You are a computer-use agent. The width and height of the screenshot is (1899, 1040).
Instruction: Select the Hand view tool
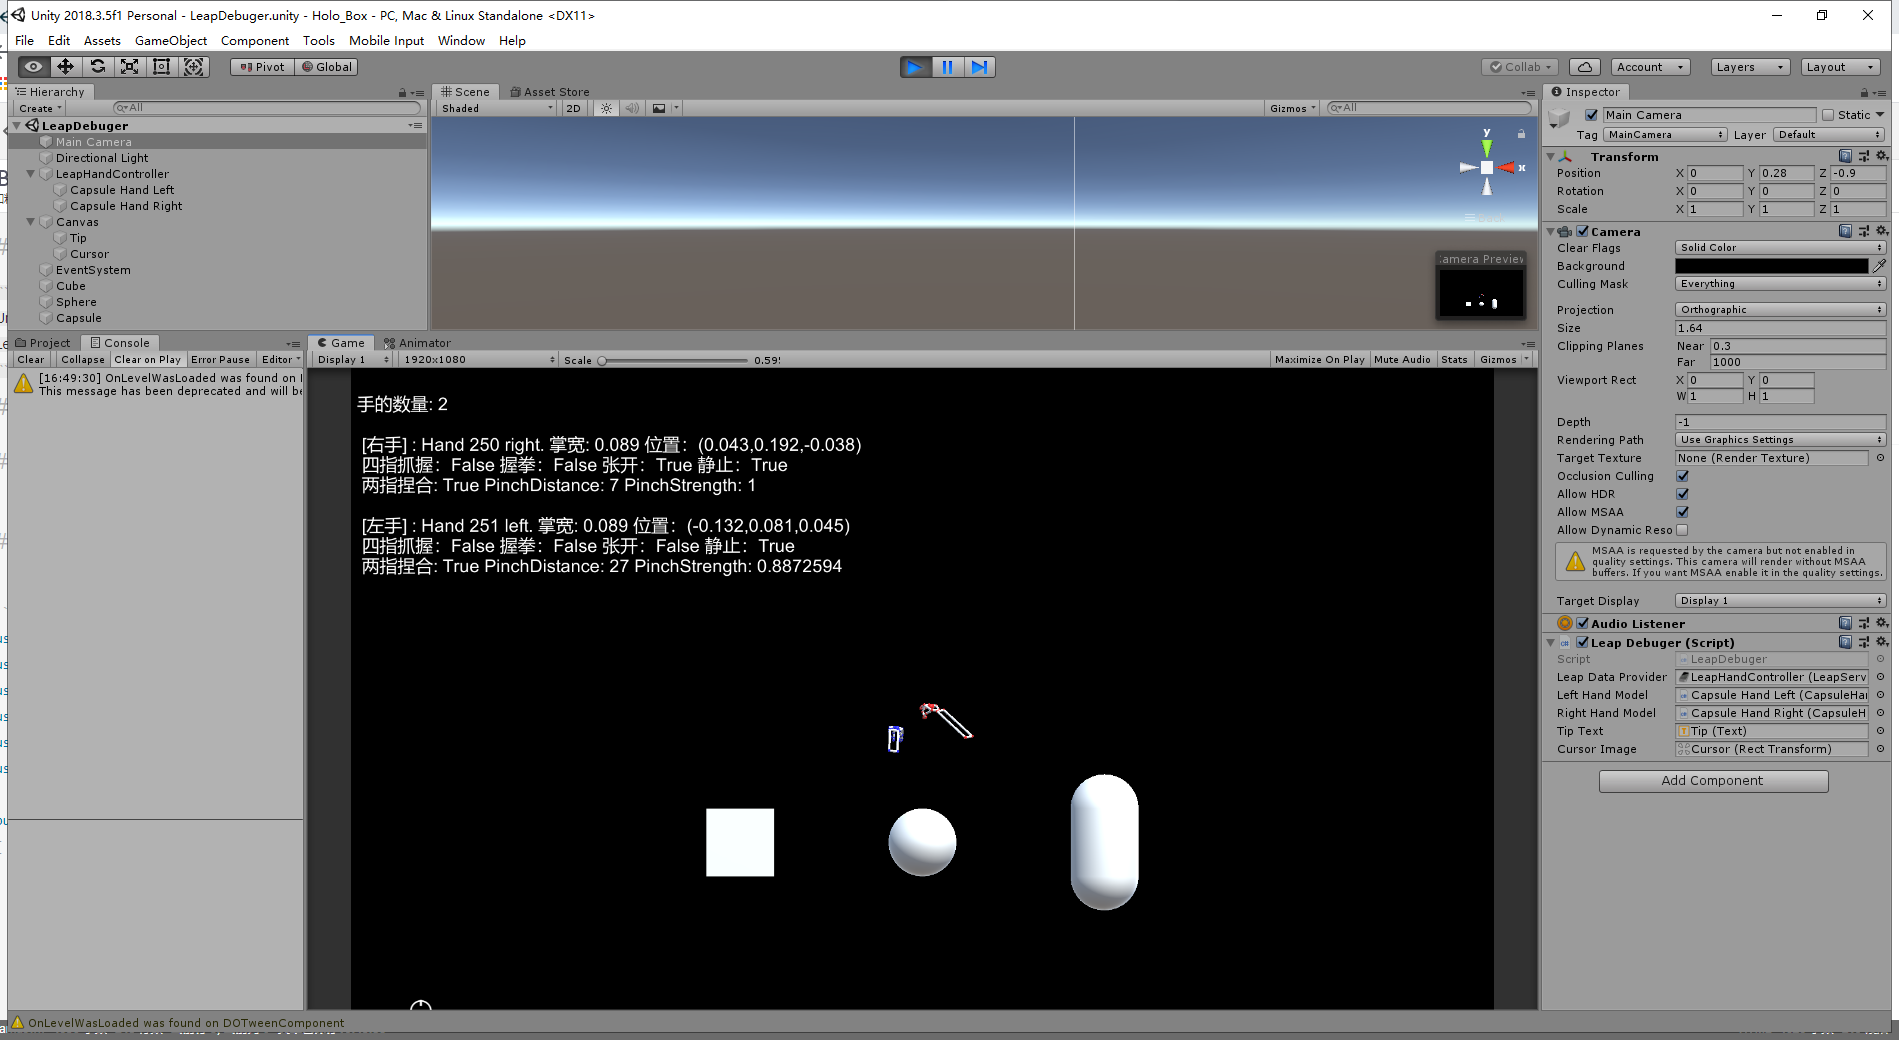click(x=33, y=66)
